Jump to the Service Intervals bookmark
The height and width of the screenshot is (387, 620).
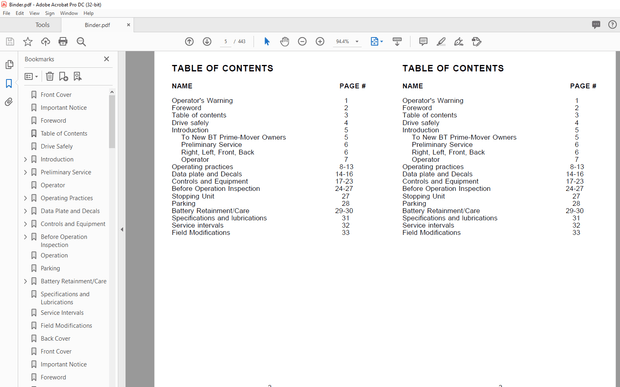[x=62, y=313]
